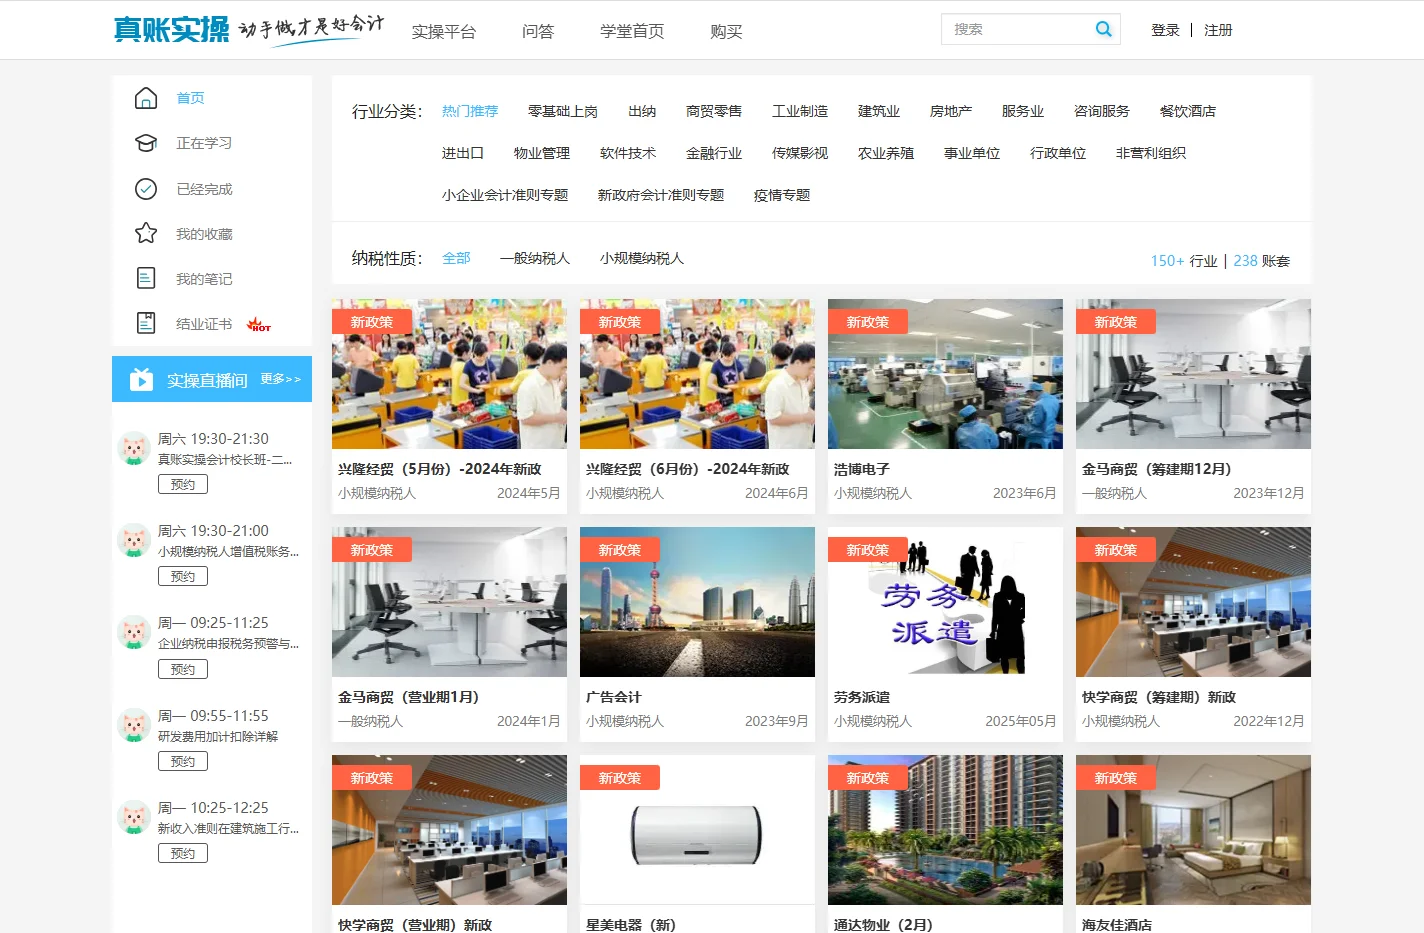
Task: Open 劳务派遣 course thumbnail
Action: pyautogui.click(x=945, y=602)
